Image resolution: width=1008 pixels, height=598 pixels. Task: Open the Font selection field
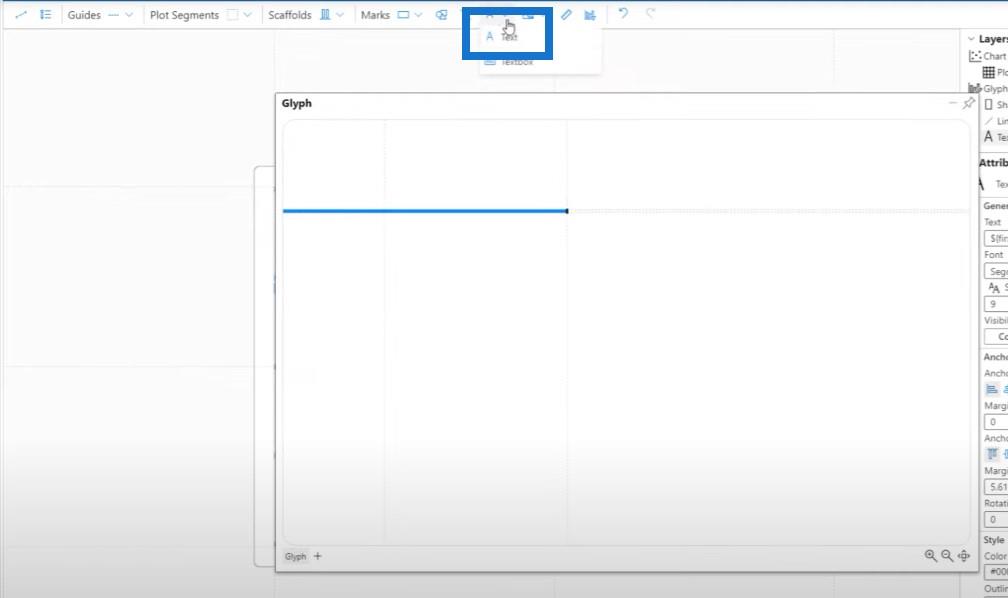pos(996,271)
